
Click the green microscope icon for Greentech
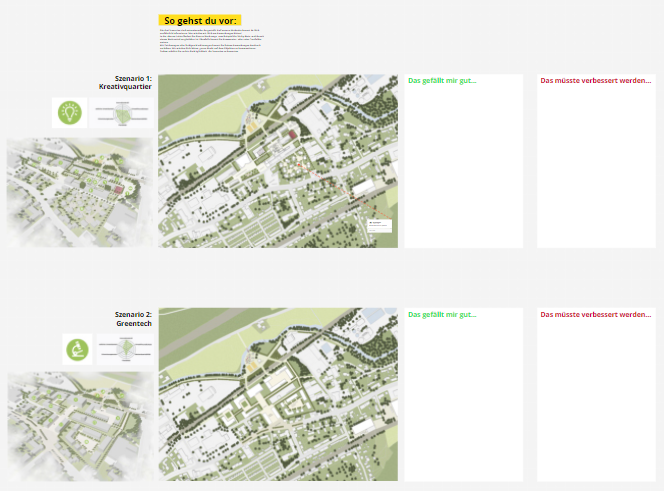(77, 349)
